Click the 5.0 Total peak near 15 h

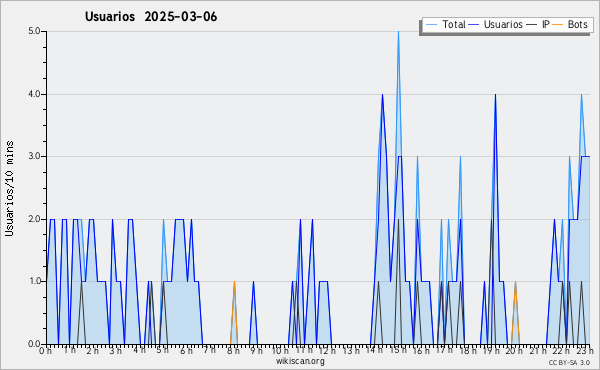(398, 32)
